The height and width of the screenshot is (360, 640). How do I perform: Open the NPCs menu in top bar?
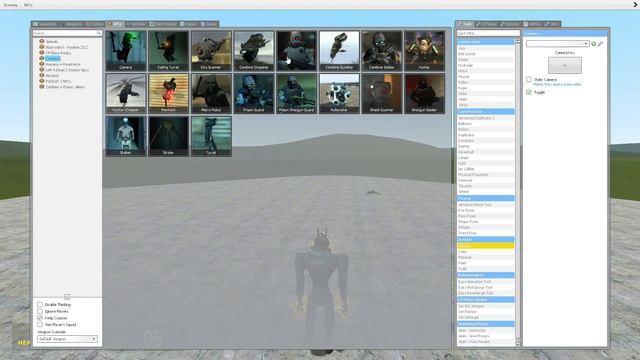[x=28, y=5]
